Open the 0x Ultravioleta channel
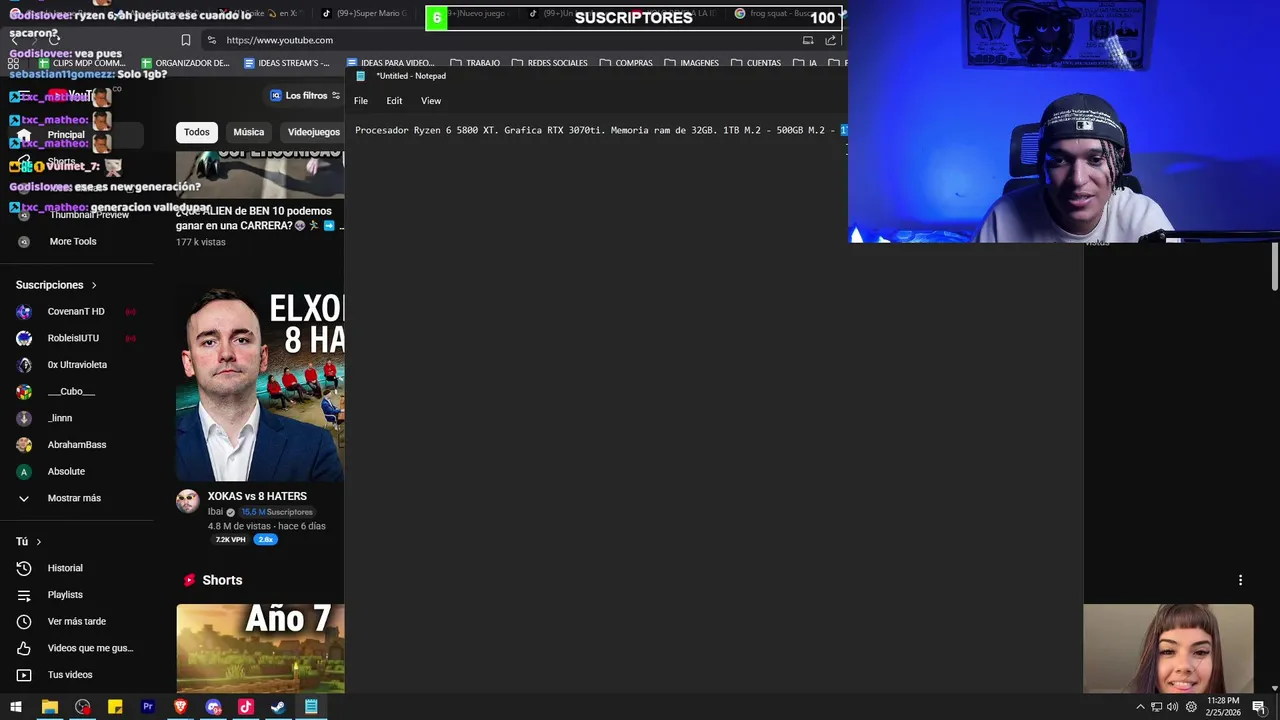The image size is (1280, 720). click(x=76, y=365)
